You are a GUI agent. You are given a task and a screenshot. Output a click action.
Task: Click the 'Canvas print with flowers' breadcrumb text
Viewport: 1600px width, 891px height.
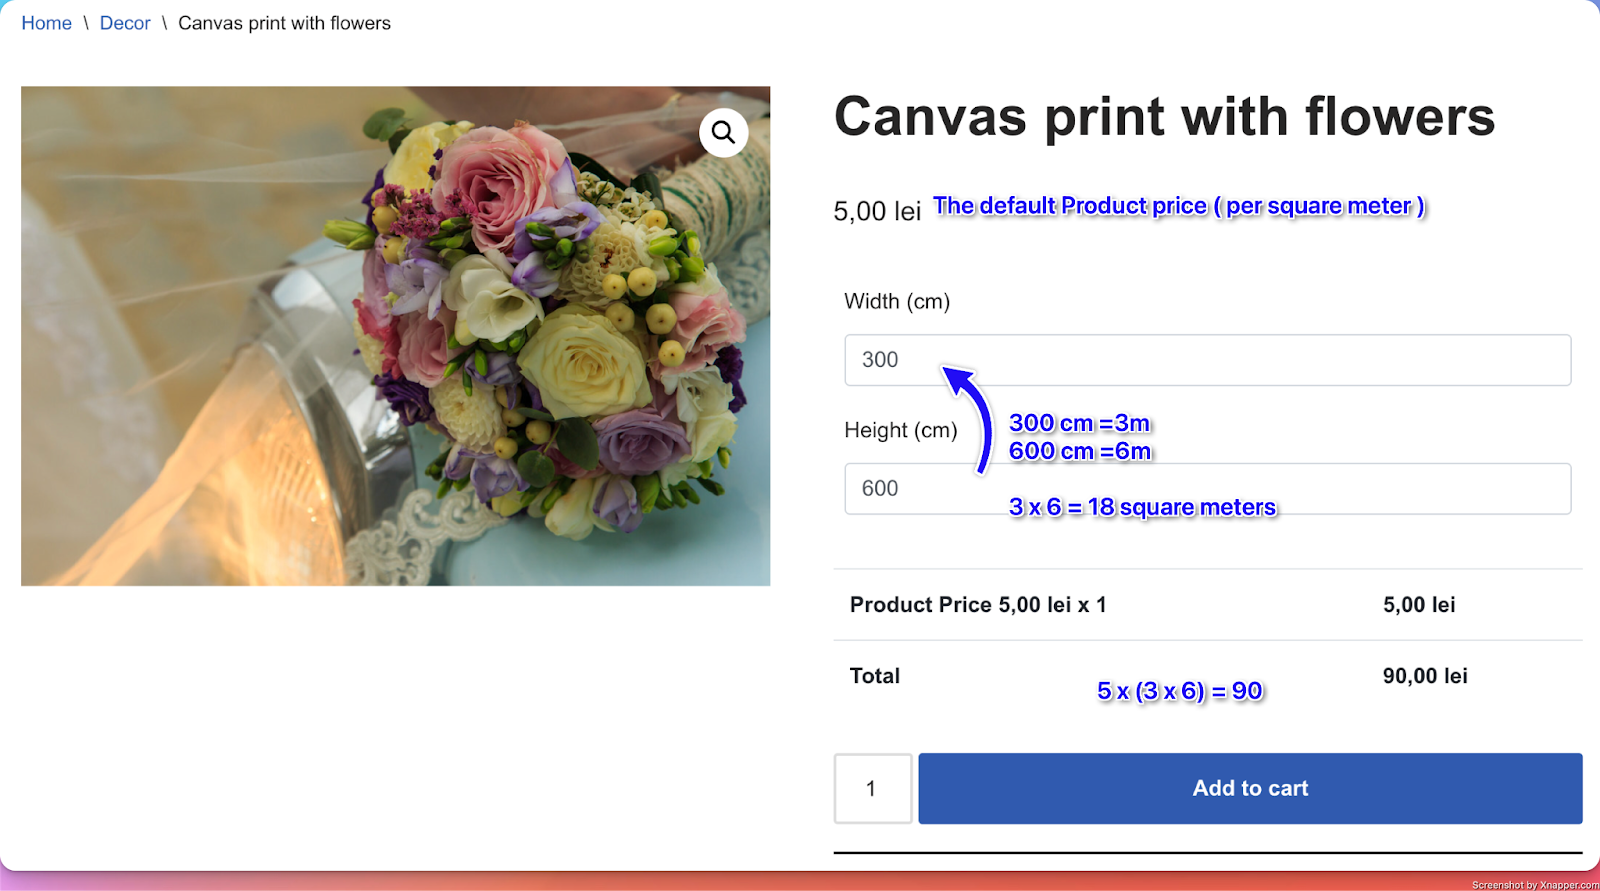(x=284, y=23)
